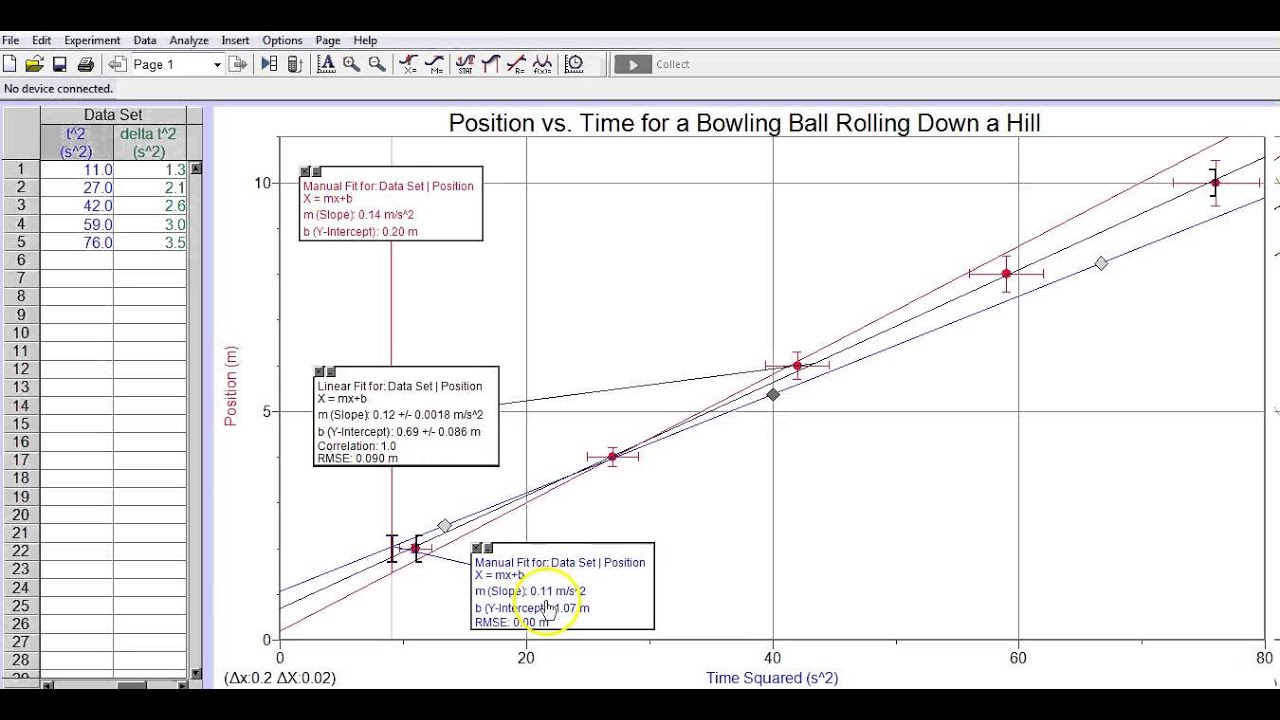Open the Help menu
The width and height of the screenshot is (1280, 720).
pos(365,41)
